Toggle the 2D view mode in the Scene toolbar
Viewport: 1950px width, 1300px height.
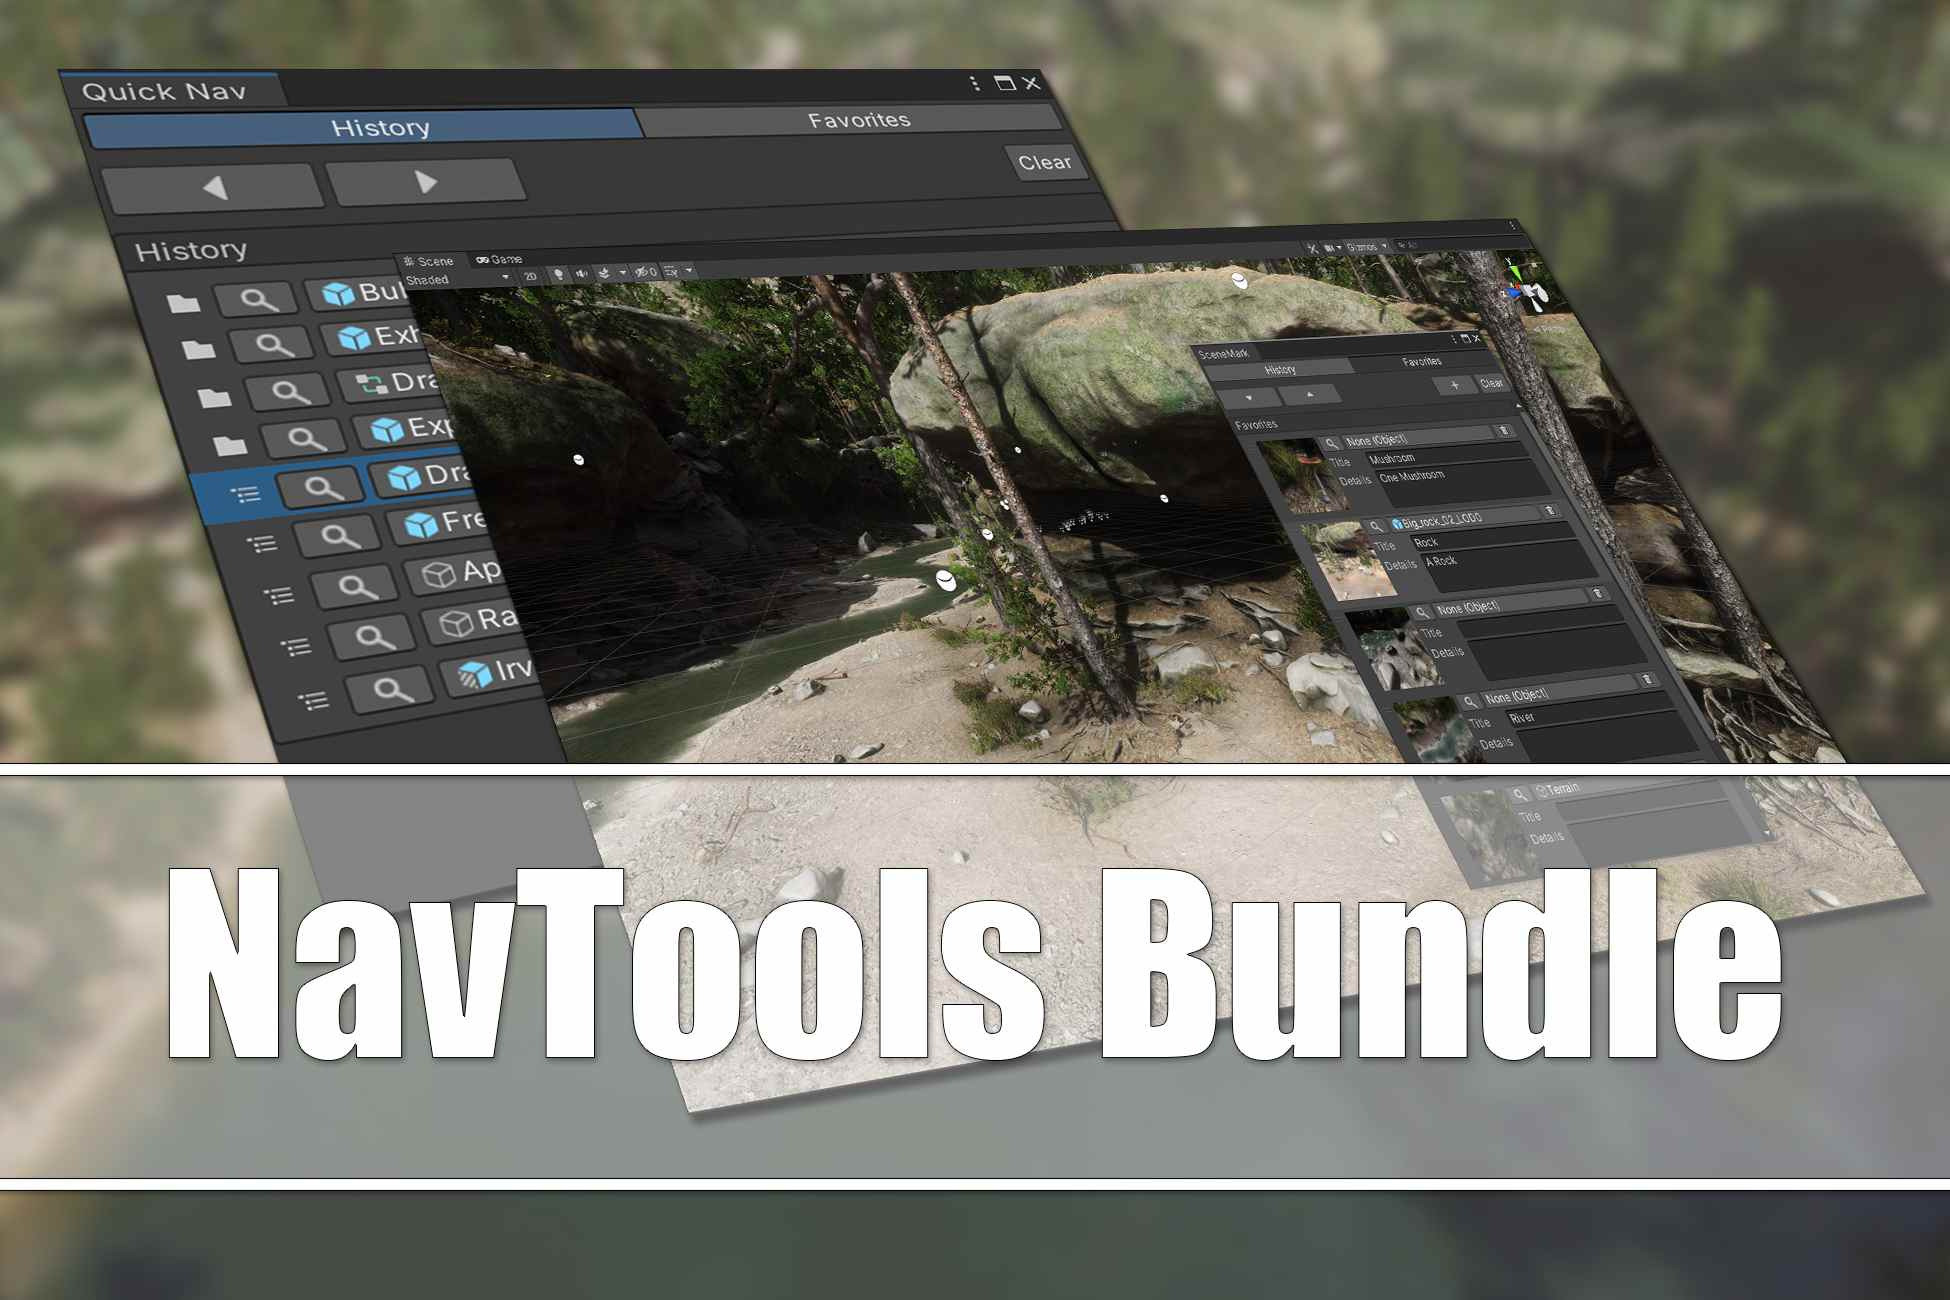[x=531, y=276]
